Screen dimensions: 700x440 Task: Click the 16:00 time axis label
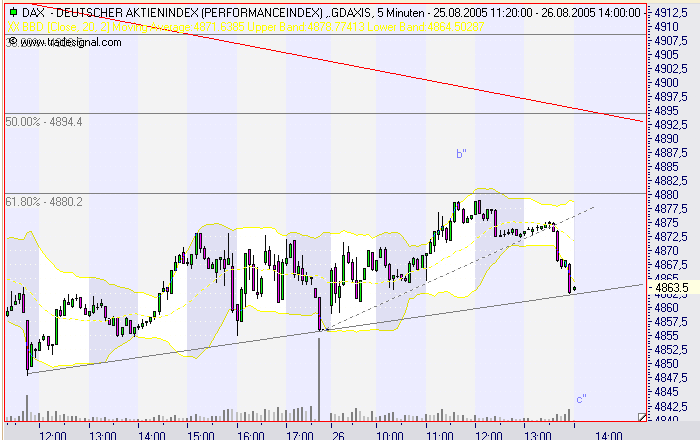(x=250, y=435)
